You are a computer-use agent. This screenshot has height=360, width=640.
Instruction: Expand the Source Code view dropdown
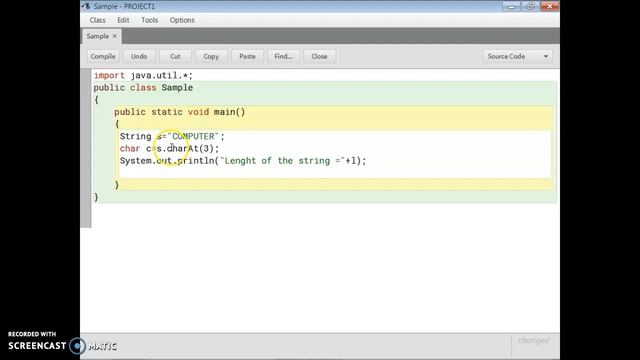pyautogui.click(x=518, y=56)
